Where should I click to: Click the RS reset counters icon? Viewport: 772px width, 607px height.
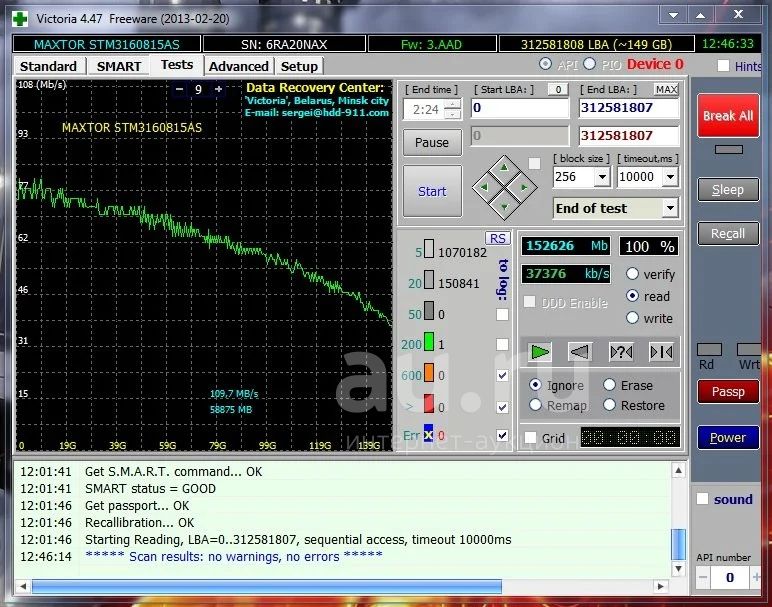(497, 238)
